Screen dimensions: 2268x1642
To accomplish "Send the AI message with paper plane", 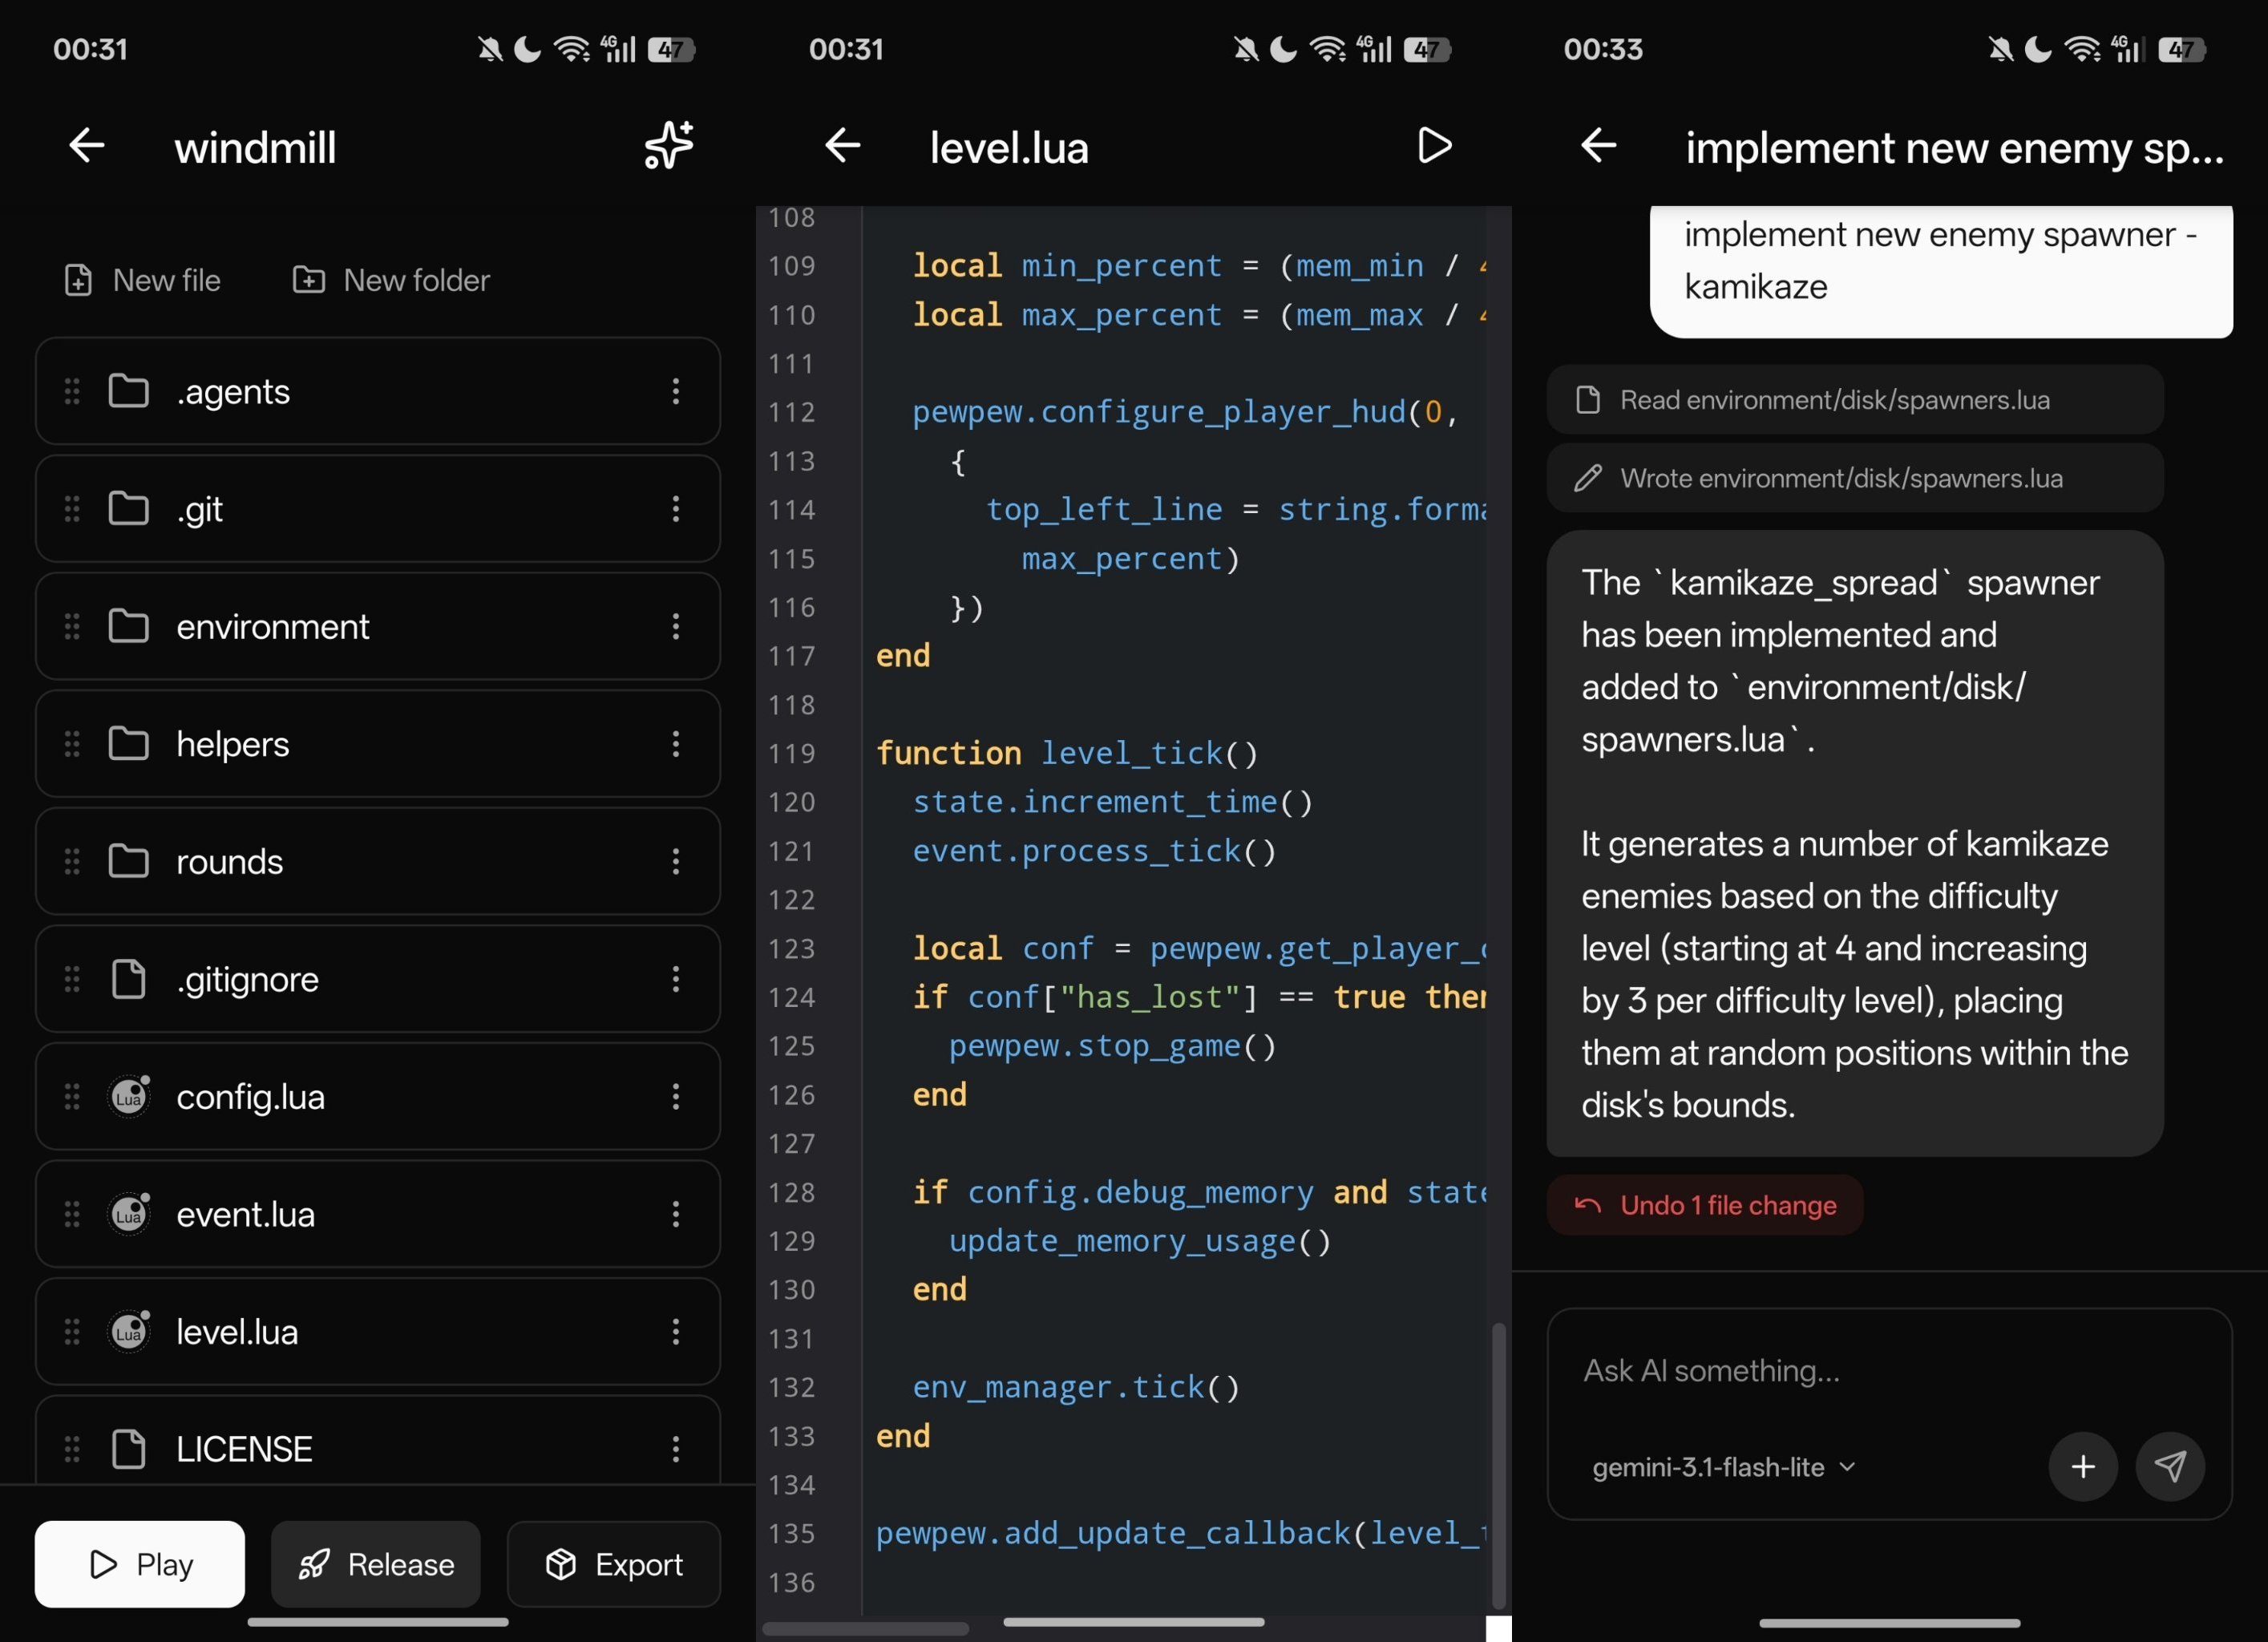I will tap(2170, 1467).
